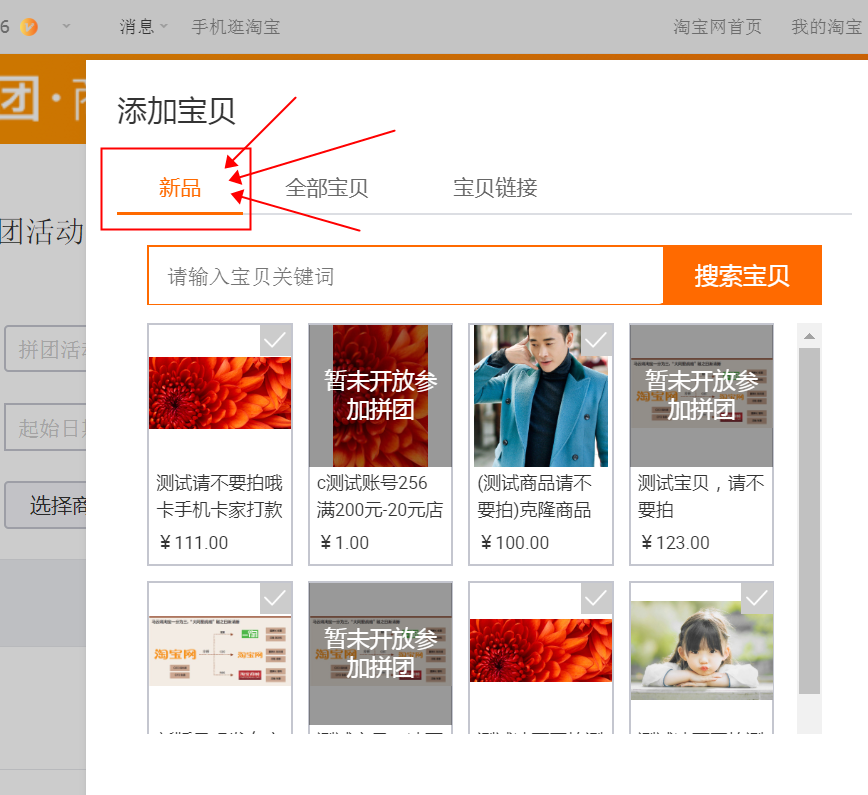The width and height of the screenshot is (868, 795).
Task: Click the product list scrollbar thumb
Action: (809, 520)
